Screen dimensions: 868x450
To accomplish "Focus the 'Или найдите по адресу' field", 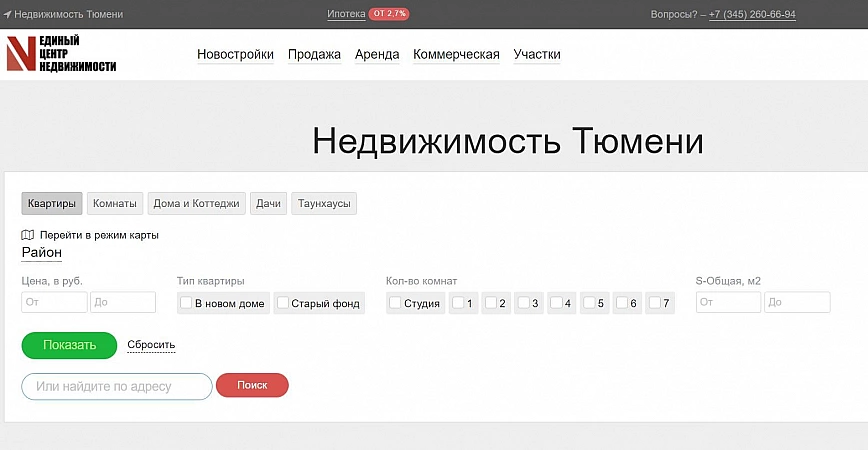I will point(117,386).
